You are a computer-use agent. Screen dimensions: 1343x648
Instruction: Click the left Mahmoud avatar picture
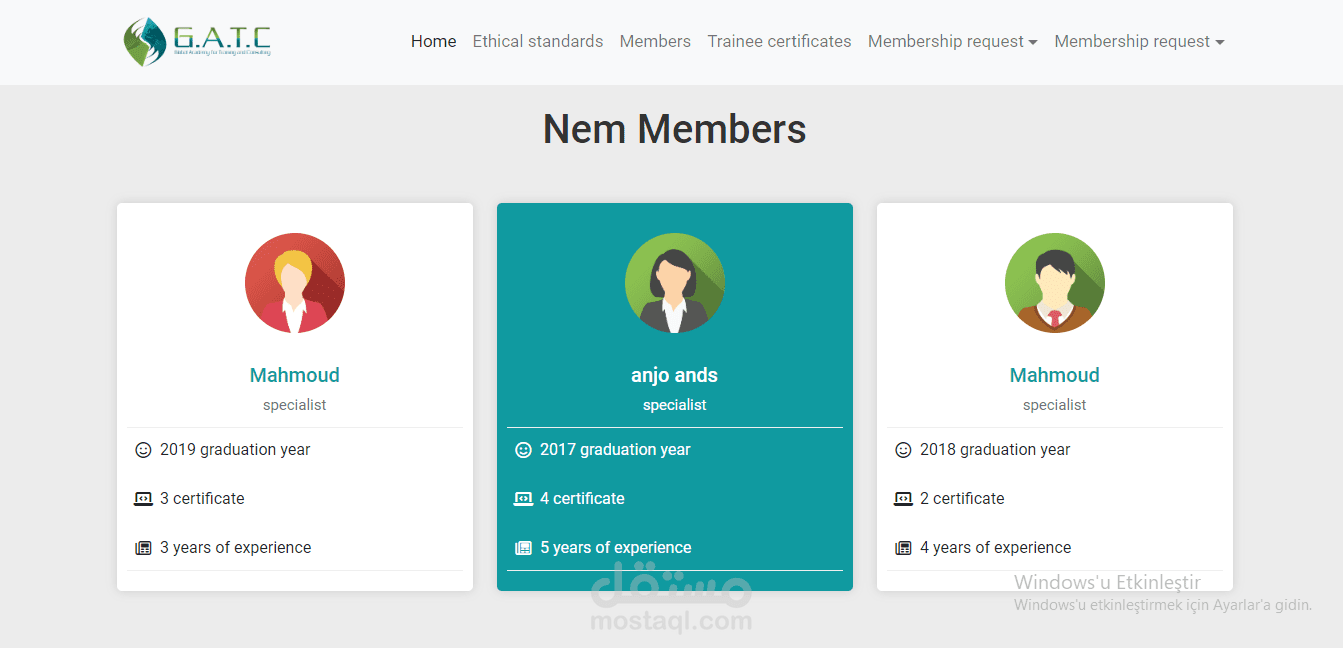[294, 283]
